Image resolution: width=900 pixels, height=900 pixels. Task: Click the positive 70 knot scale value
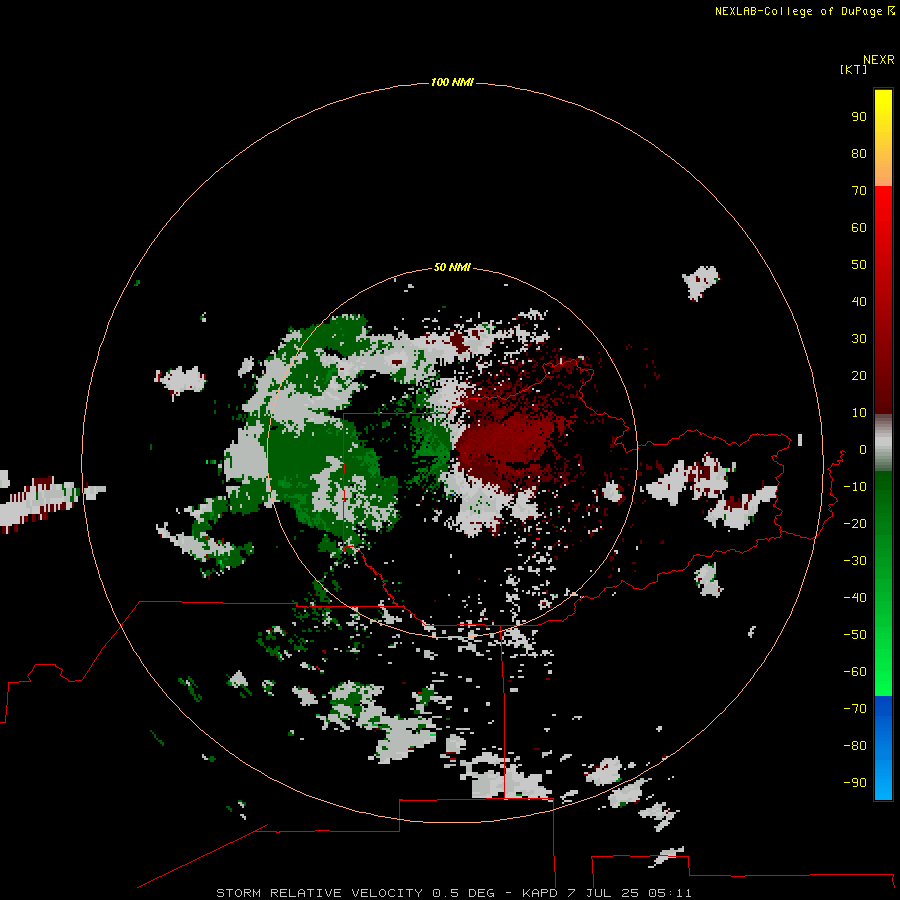tap(859, 191)
